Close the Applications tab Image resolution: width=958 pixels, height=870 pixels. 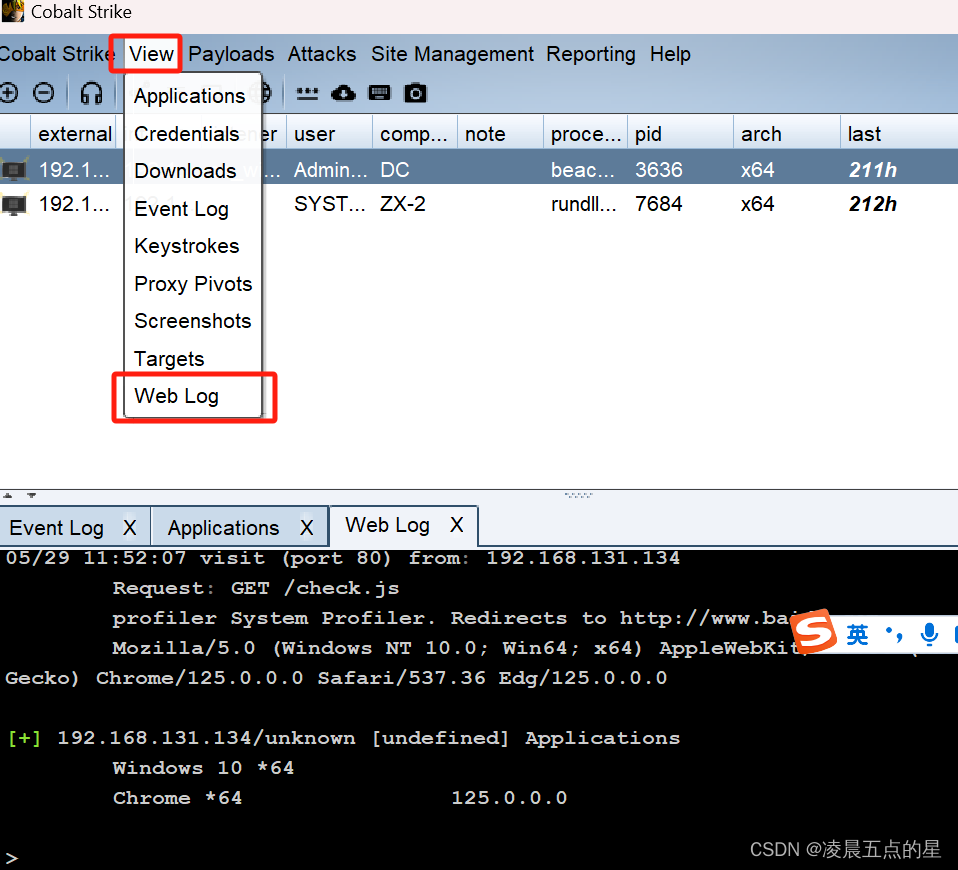[x=307, y=527]
